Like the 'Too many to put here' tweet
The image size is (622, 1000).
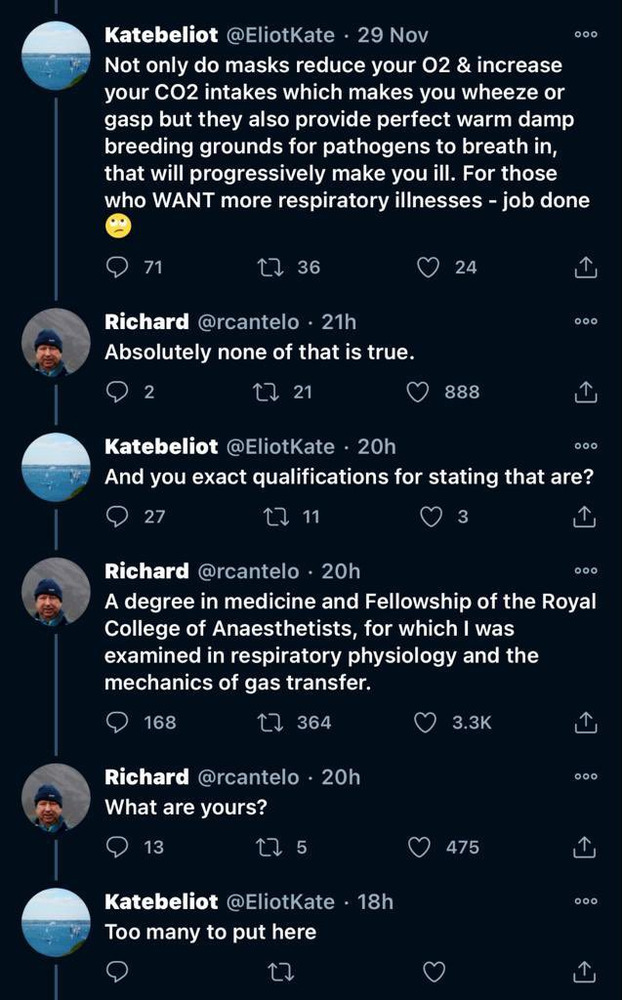433,972
